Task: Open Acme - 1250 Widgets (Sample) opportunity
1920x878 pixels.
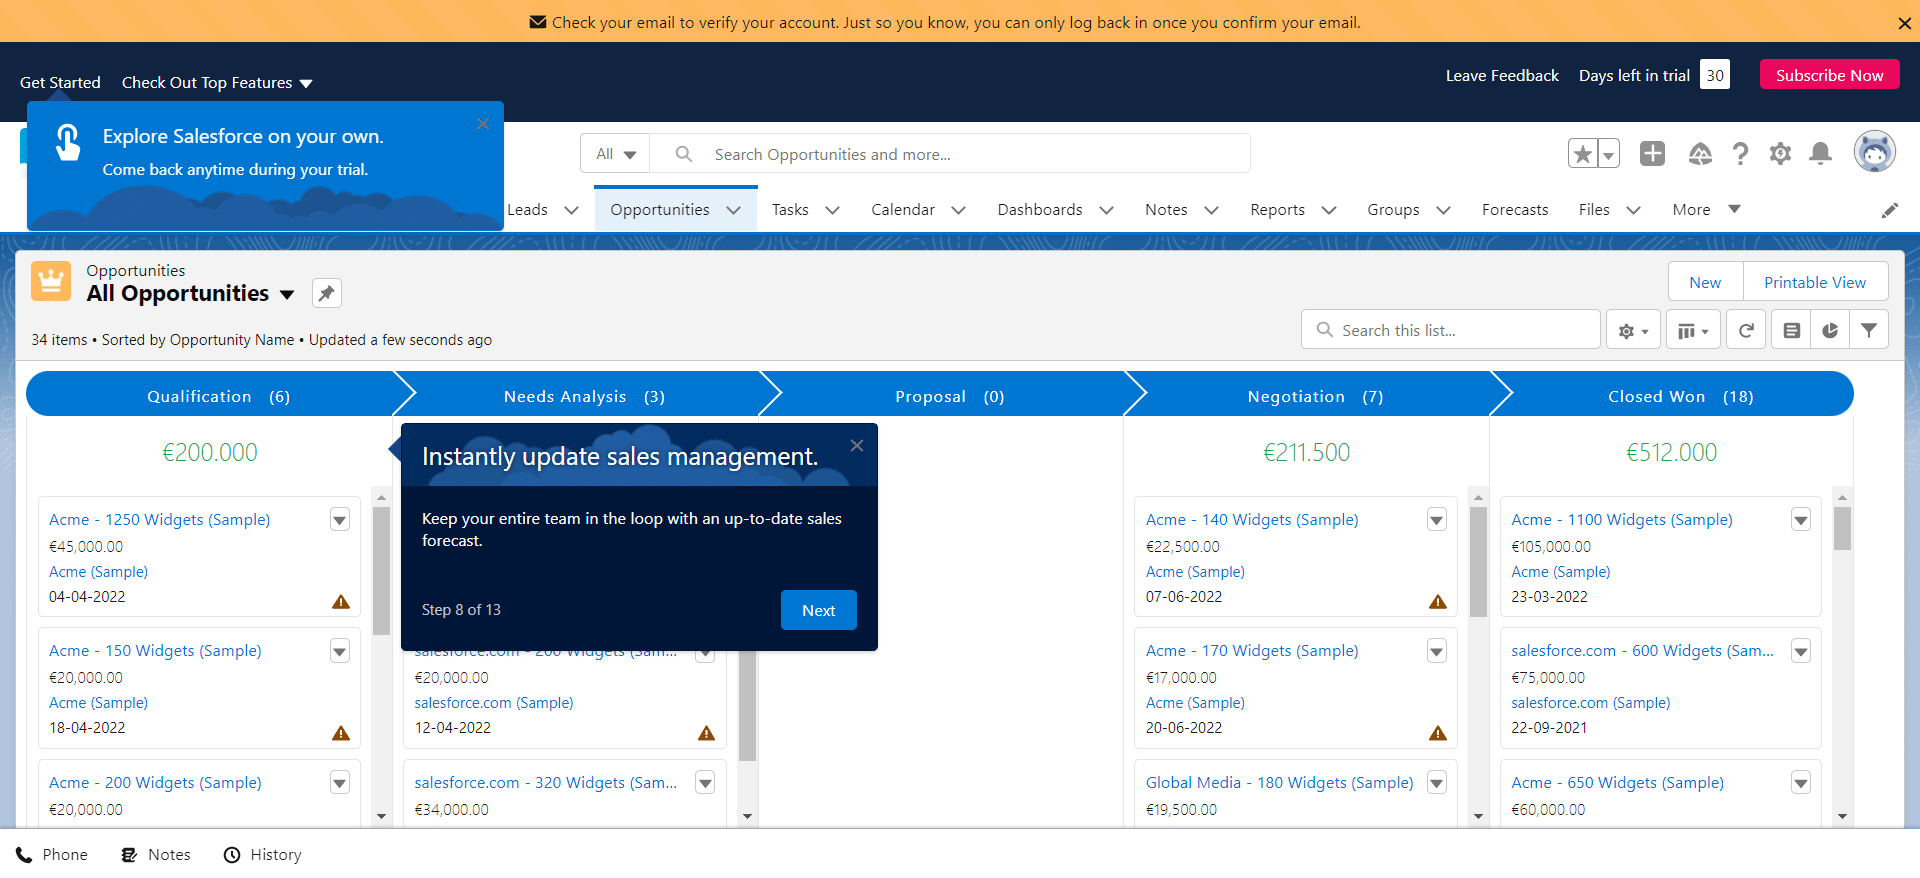Action: click(x=160, y=520)
